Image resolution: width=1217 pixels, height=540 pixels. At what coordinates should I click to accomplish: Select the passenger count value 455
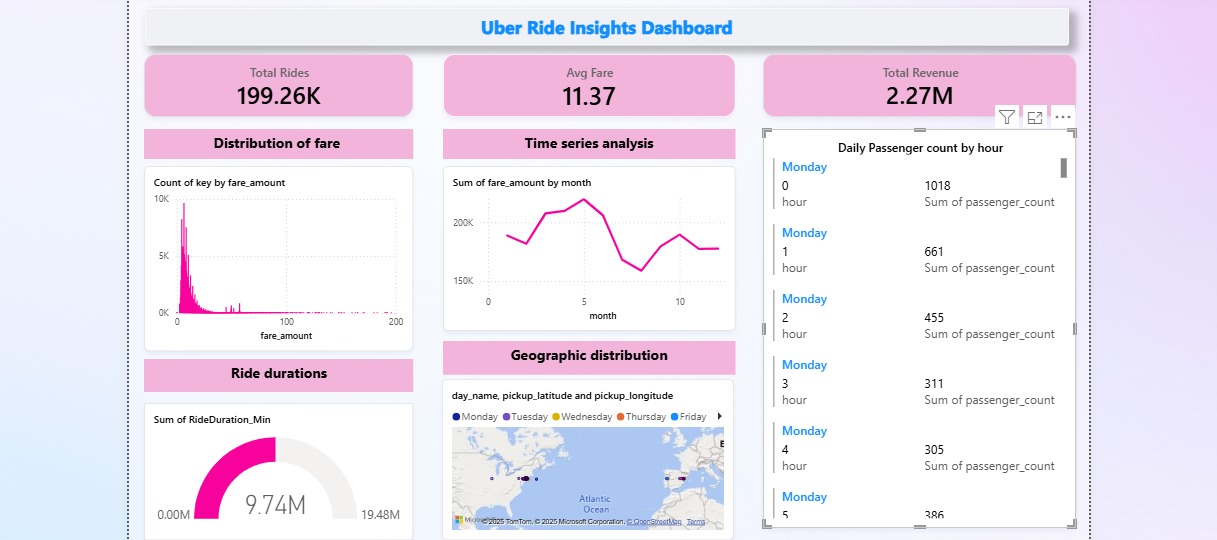click(x=934, y=318)
